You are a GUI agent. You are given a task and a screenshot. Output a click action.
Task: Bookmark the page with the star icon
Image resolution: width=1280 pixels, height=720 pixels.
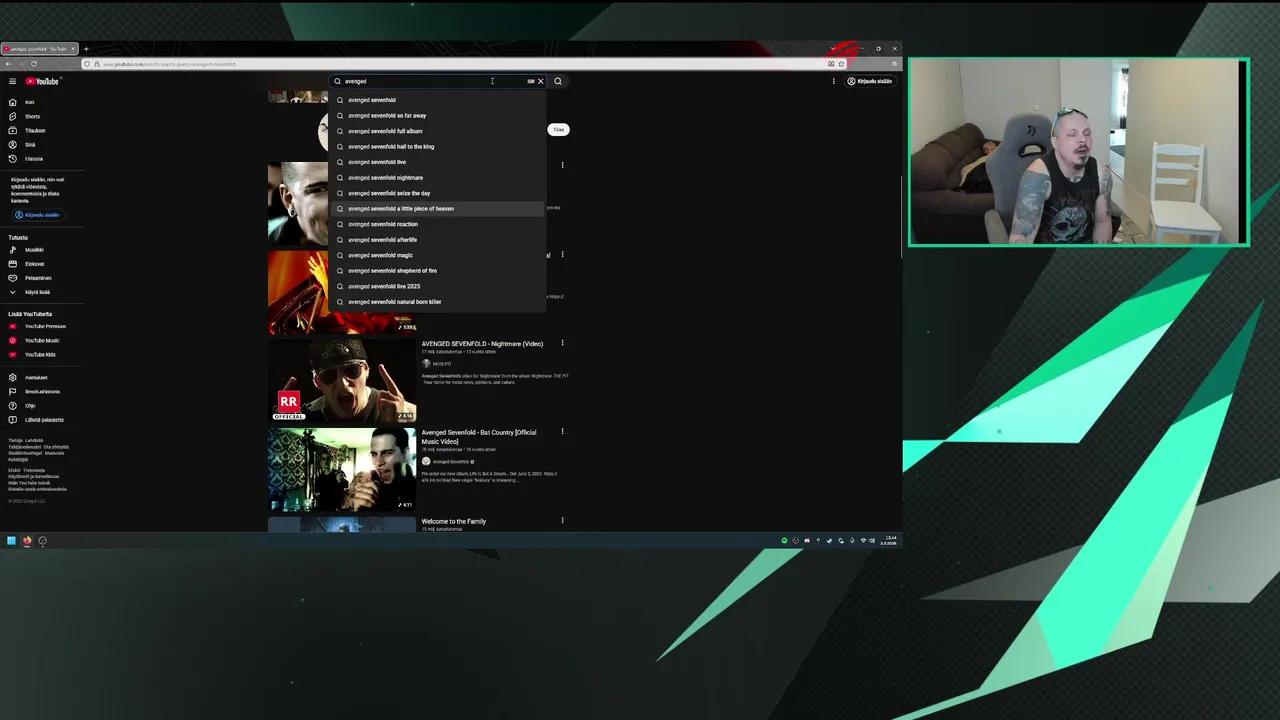click(841, 64)
